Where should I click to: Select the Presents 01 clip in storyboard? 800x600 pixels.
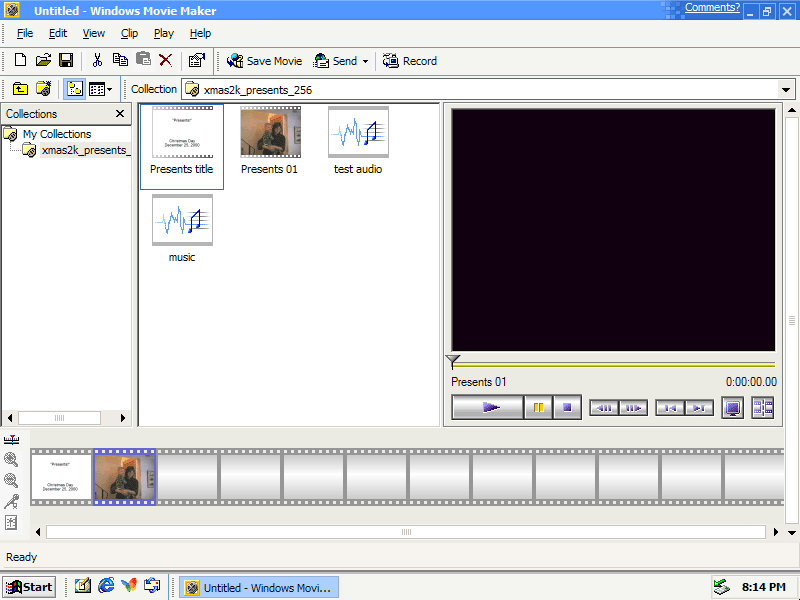124,477
